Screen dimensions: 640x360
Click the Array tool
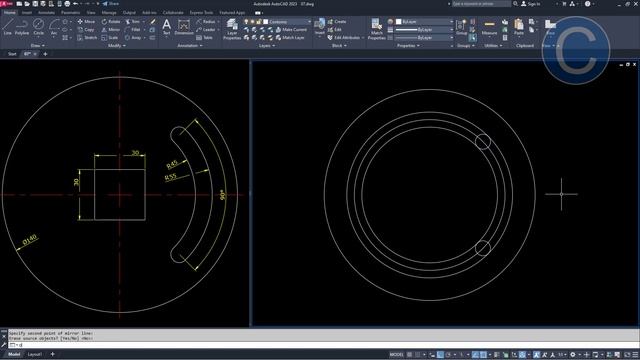(x=133, y=38)
